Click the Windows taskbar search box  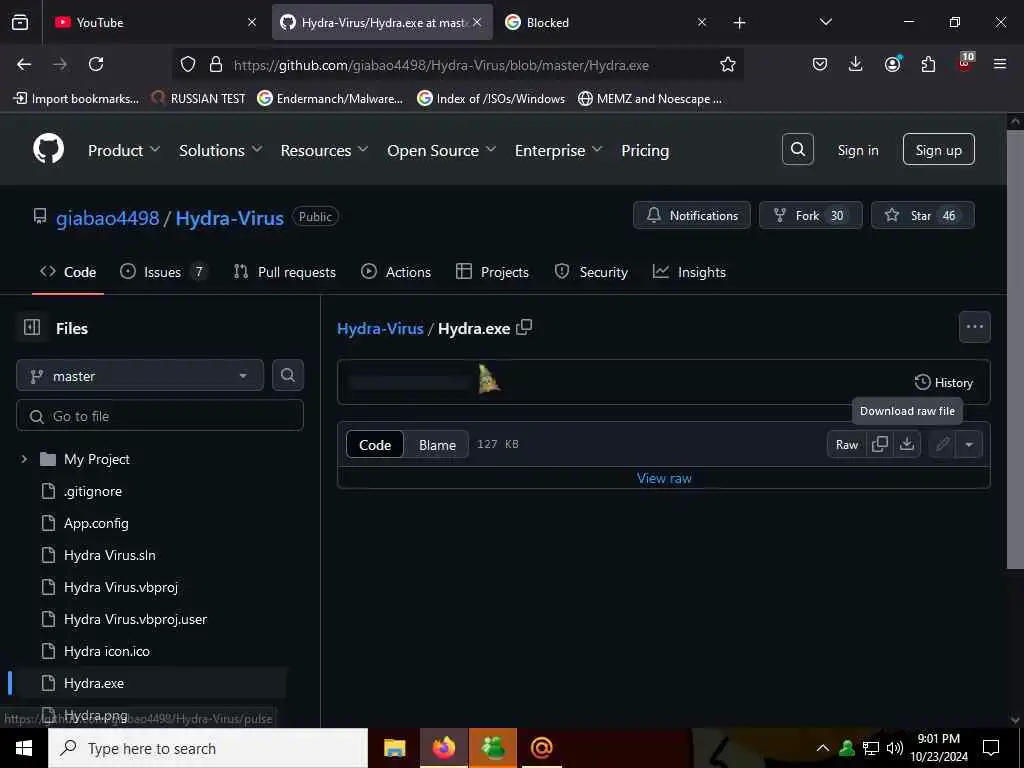pos(208,748)
